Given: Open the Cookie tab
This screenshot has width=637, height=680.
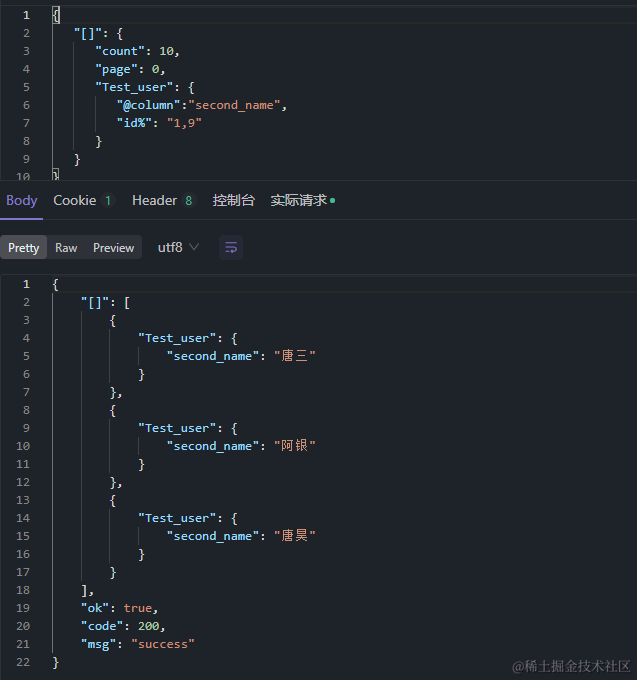Looking at the screenshot, I should [x=84, y=200].
